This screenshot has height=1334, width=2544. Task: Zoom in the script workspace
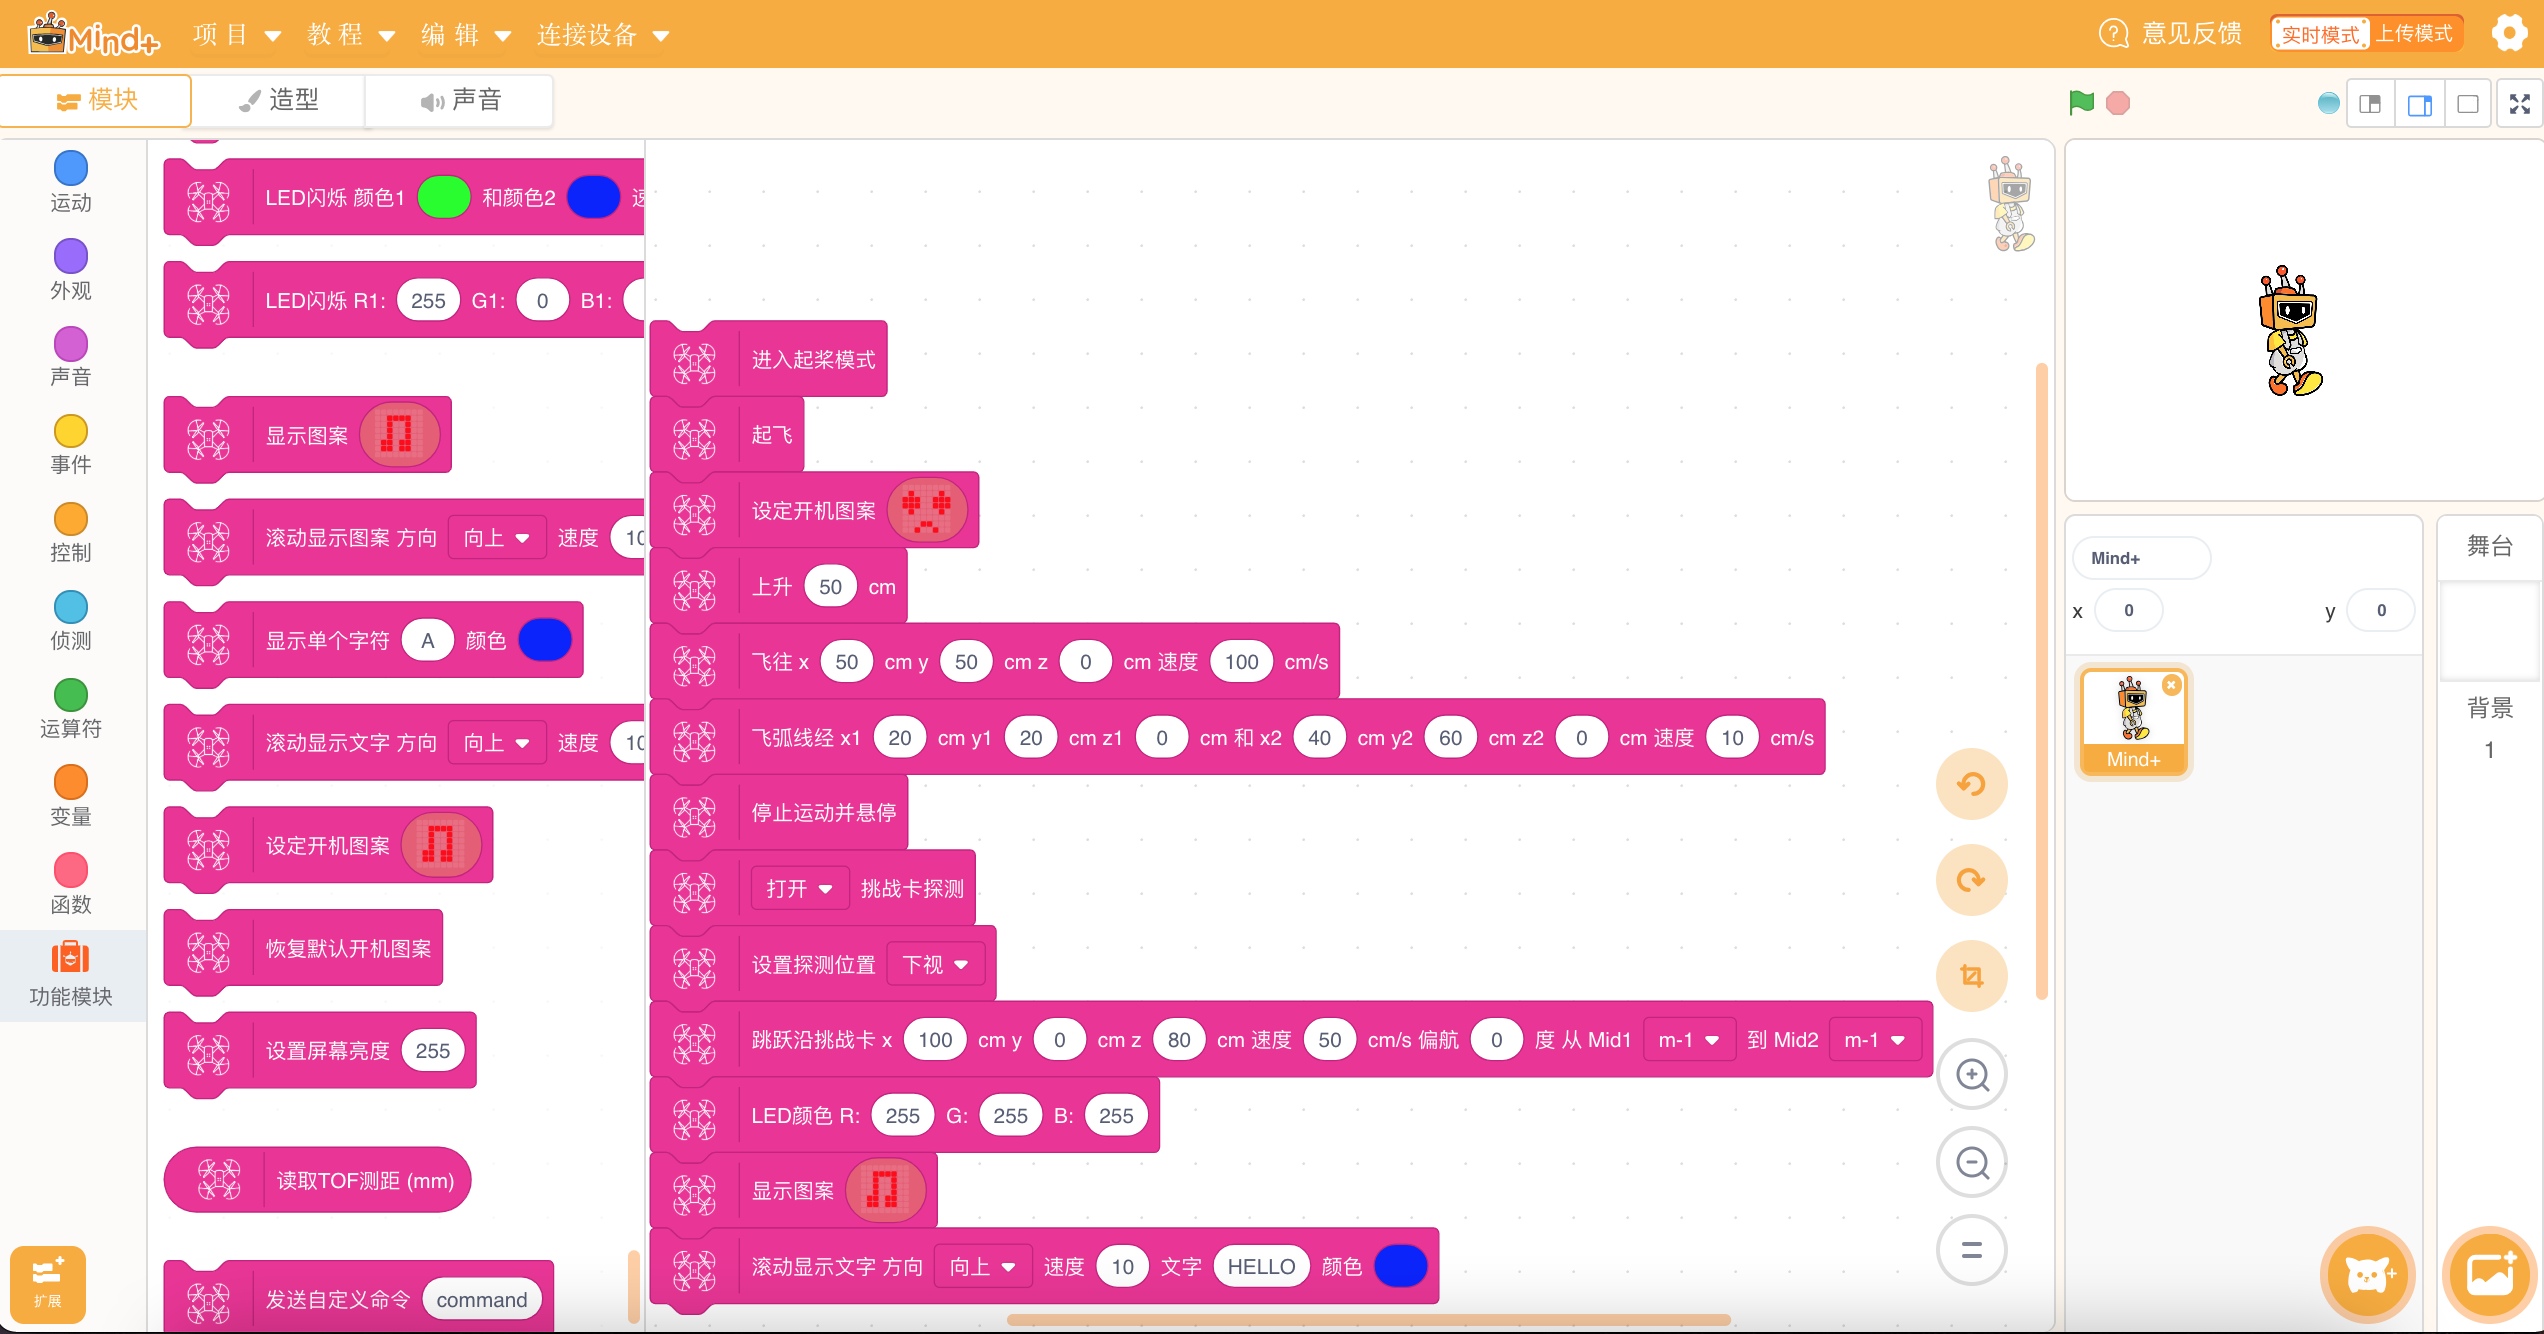pos(1971,1075)
